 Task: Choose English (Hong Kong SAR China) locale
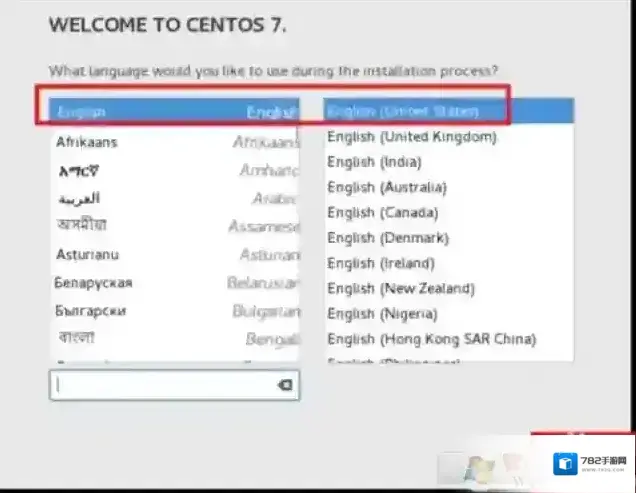pos(447,339)
